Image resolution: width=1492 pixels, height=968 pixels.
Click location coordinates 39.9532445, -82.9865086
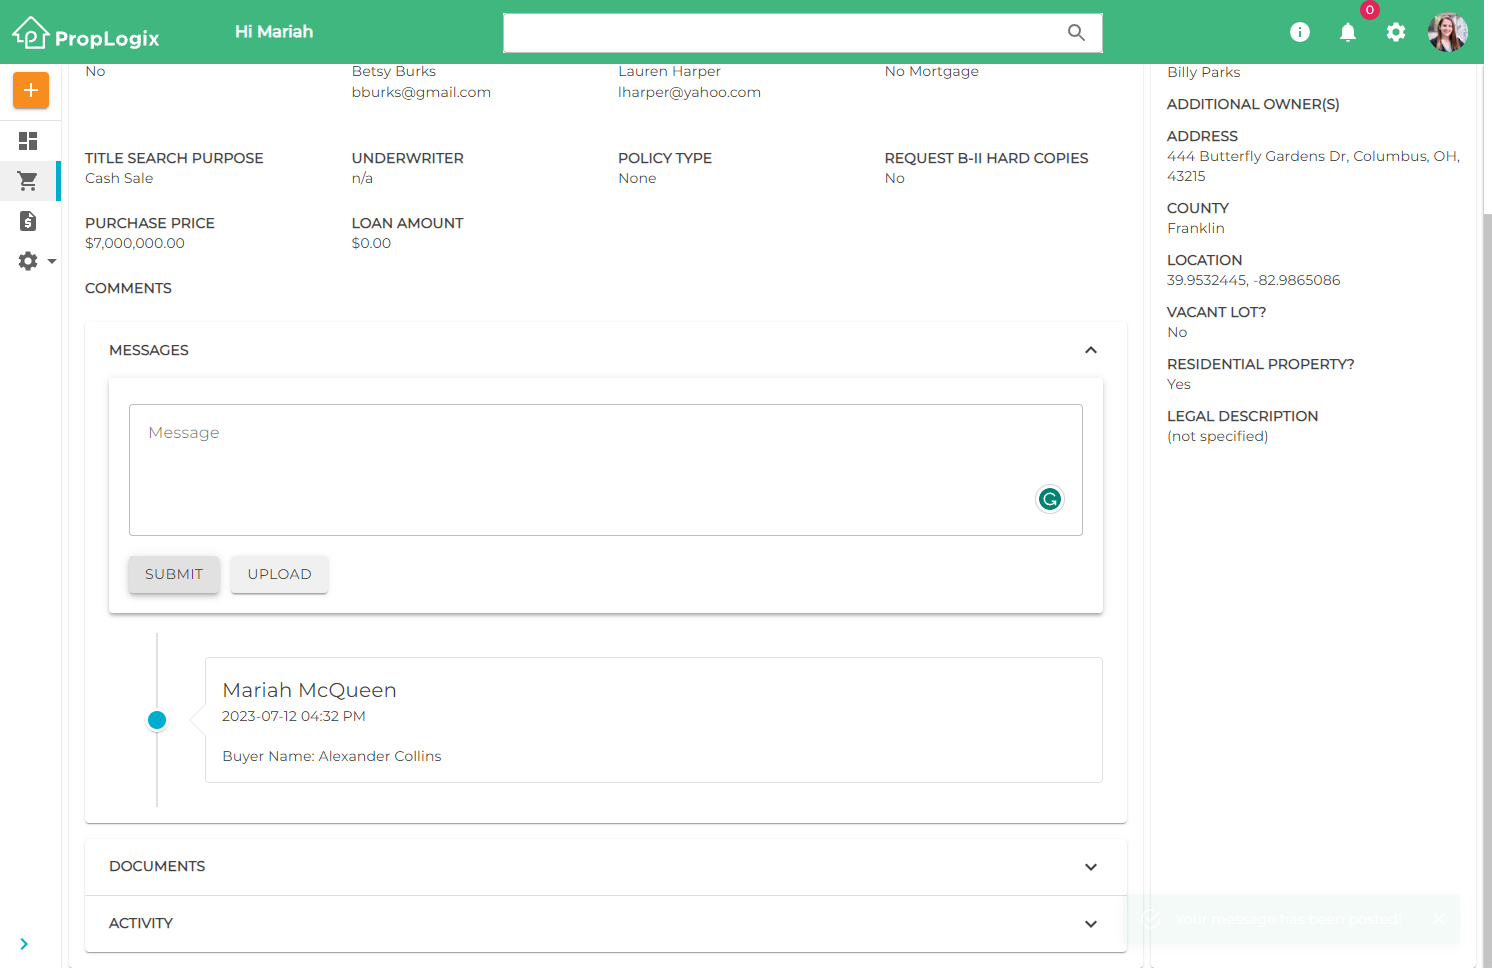(x=1253, y=280)
